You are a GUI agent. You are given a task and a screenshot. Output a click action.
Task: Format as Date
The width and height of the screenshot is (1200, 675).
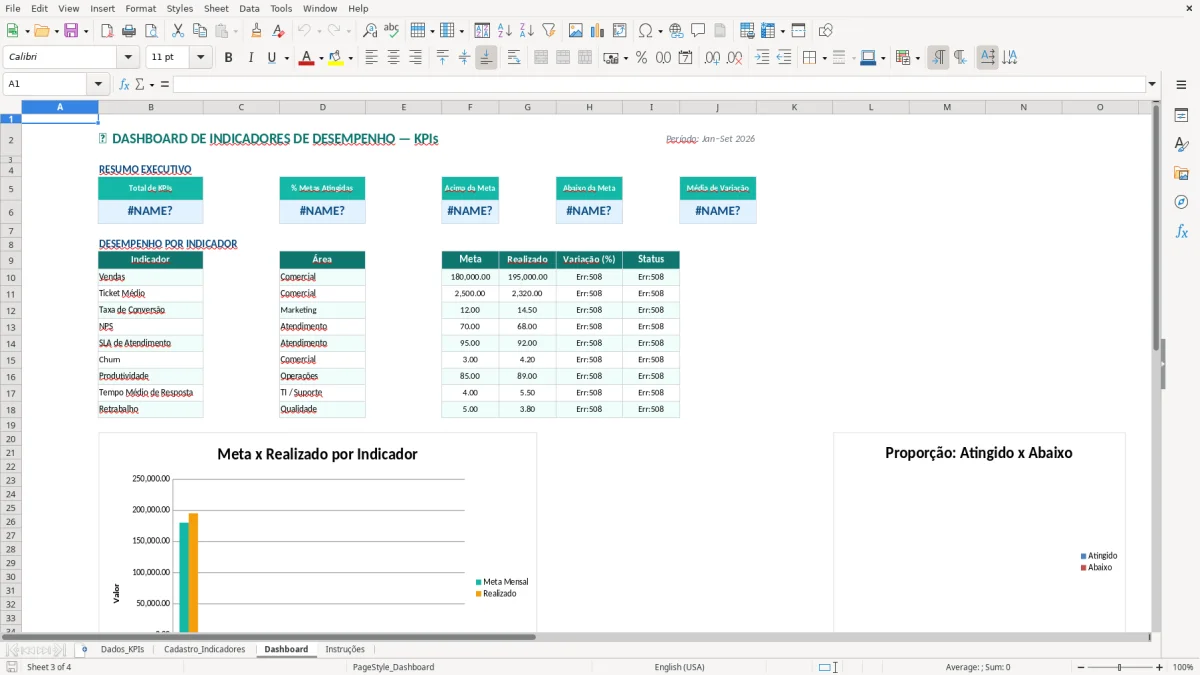pos(685,58)
